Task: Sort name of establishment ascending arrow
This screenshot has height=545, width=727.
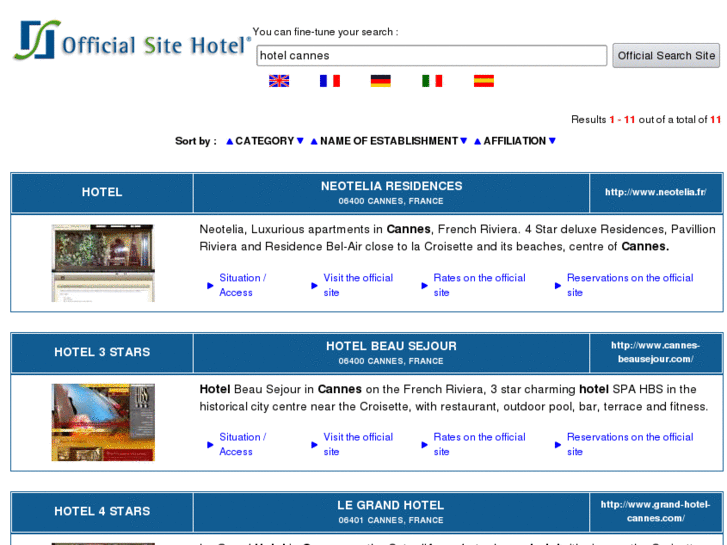Action: click(314, 141)
